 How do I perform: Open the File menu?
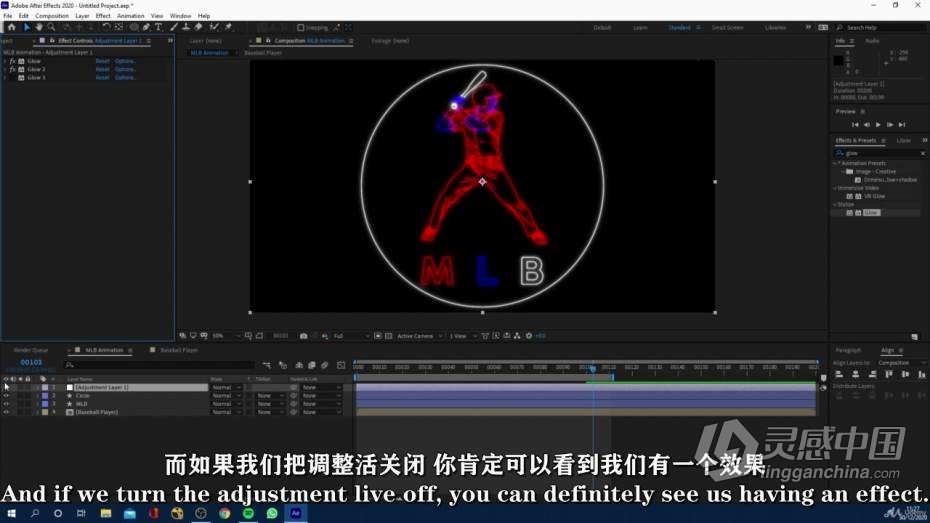[x=8, y=16]
